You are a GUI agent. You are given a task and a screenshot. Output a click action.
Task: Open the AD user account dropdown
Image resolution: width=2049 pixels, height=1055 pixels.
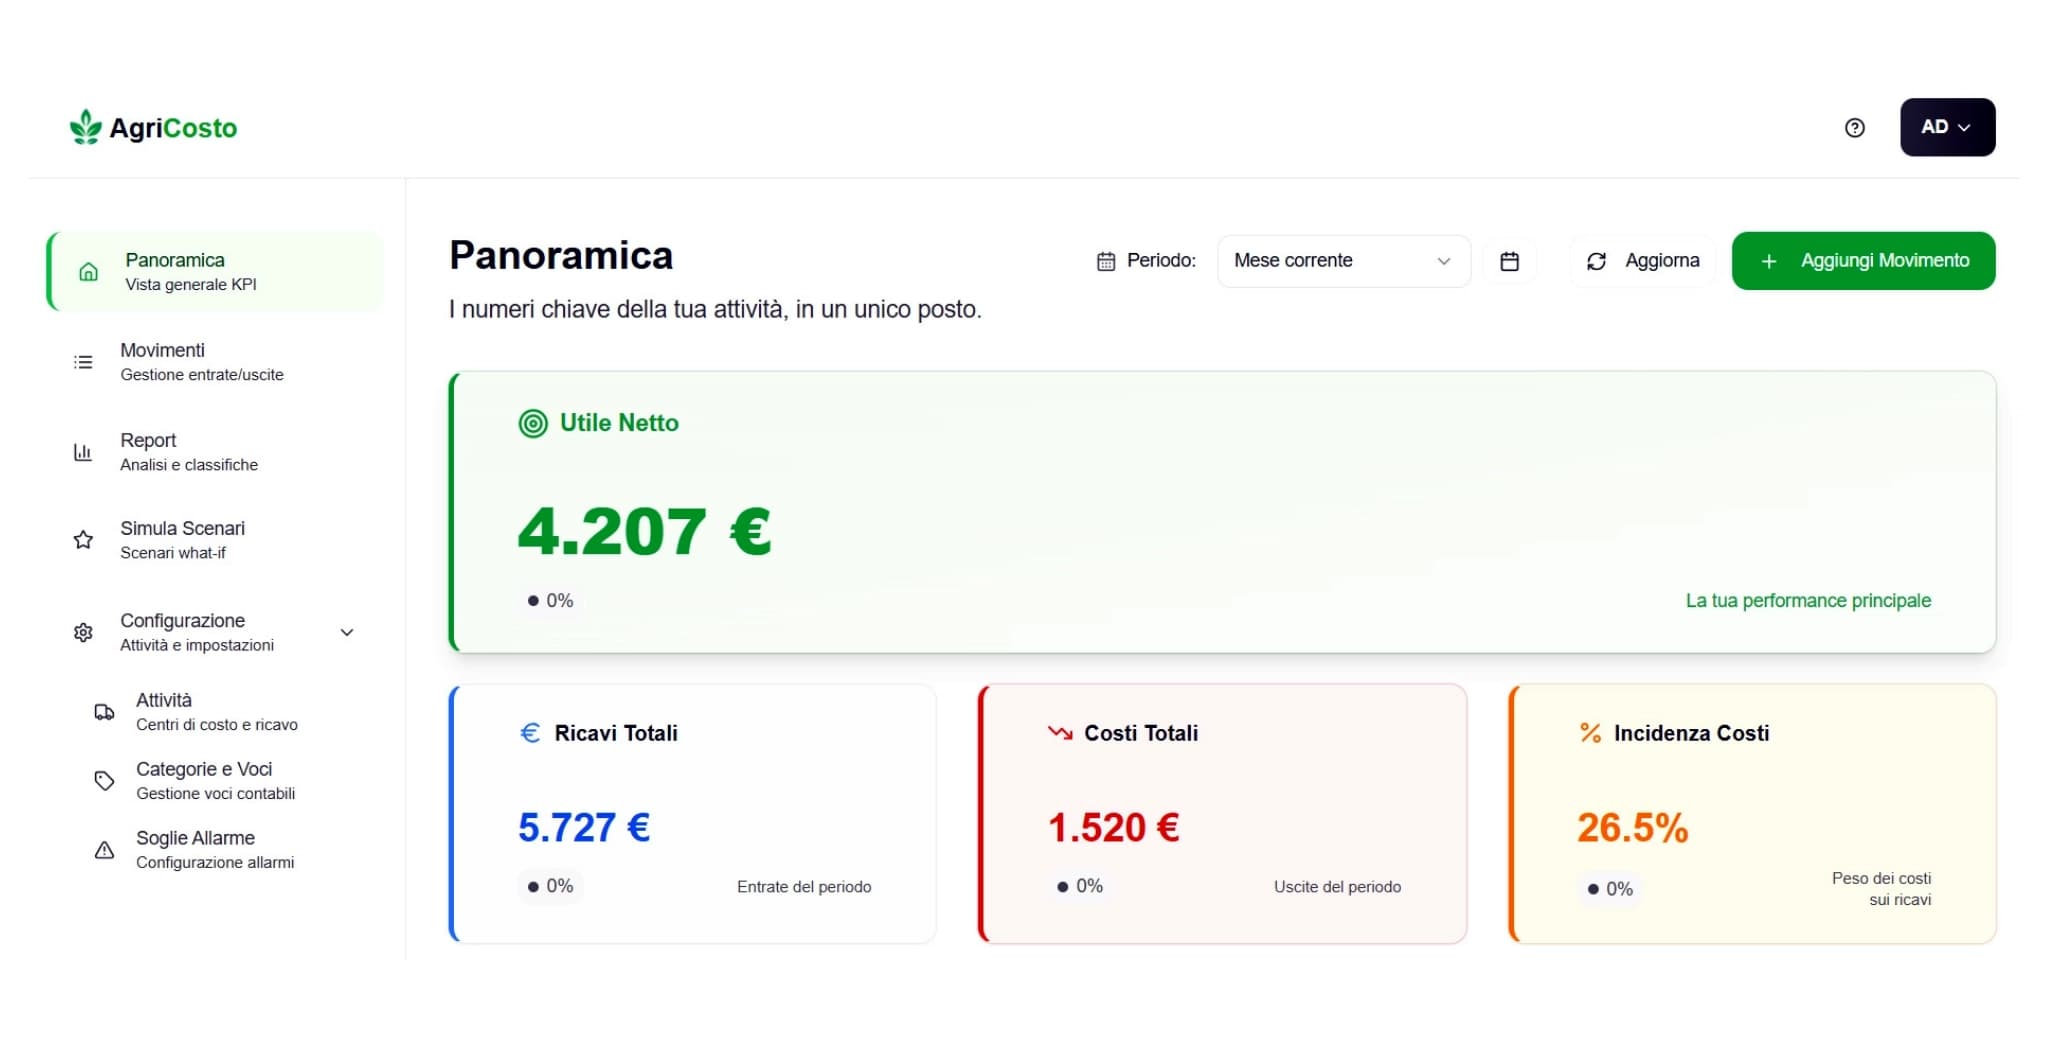point(1946,126)
